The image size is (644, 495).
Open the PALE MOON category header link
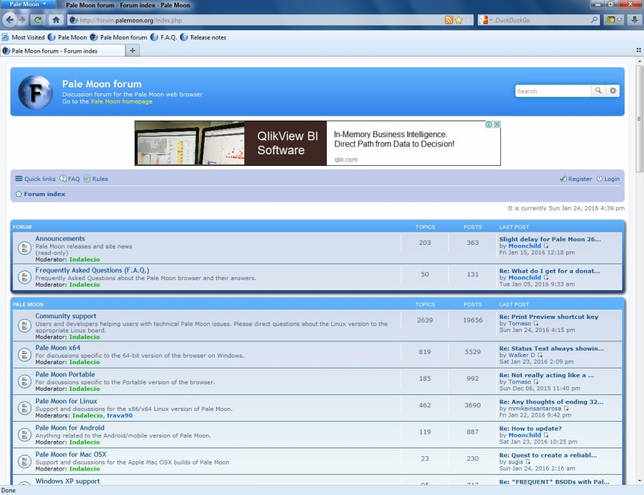[28, 305]
